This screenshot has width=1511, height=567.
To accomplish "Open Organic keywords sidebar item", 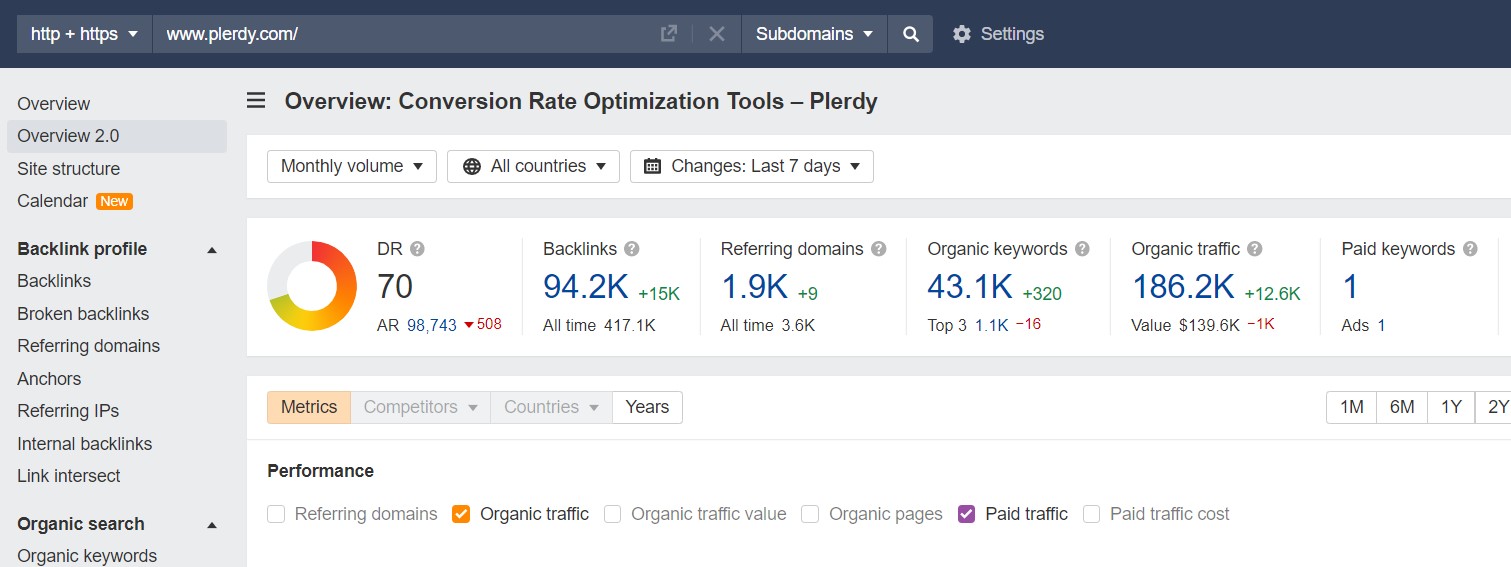I will [87, 556].
